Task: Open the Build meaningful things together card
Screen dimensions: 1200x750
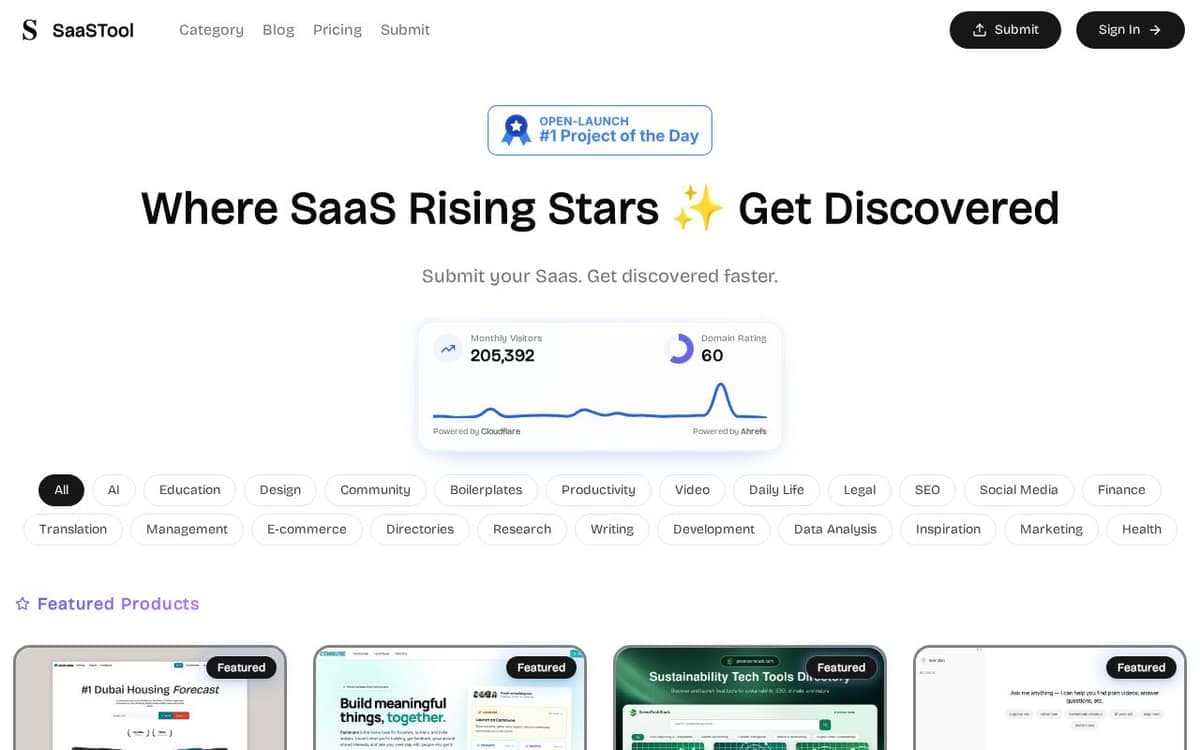Action: tap(450, 698)
